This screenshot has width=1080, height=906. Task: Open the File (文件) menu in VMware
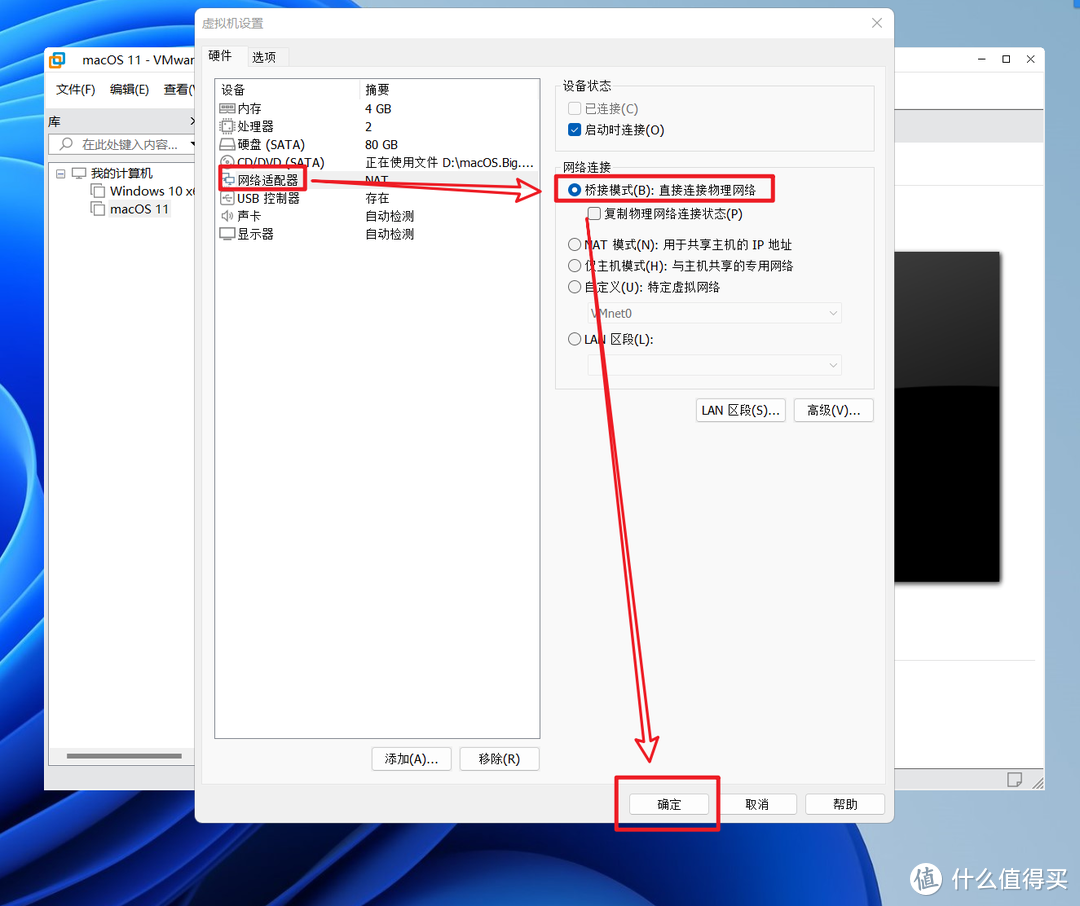point(75,90)
